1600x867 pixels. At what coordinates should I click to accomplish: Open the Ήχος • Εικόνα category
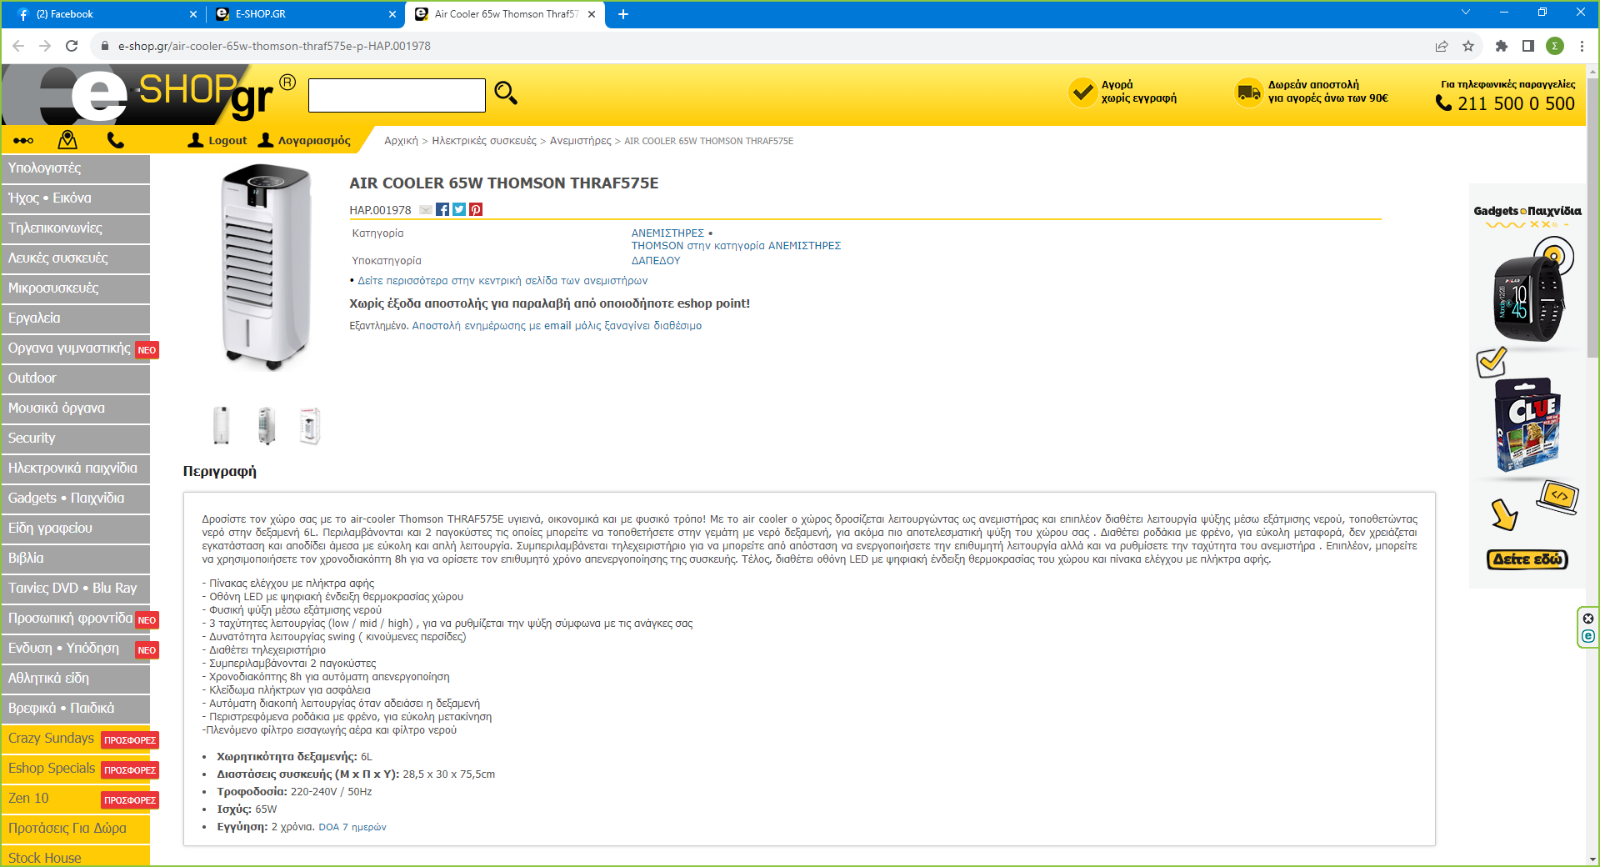point(76,198)
